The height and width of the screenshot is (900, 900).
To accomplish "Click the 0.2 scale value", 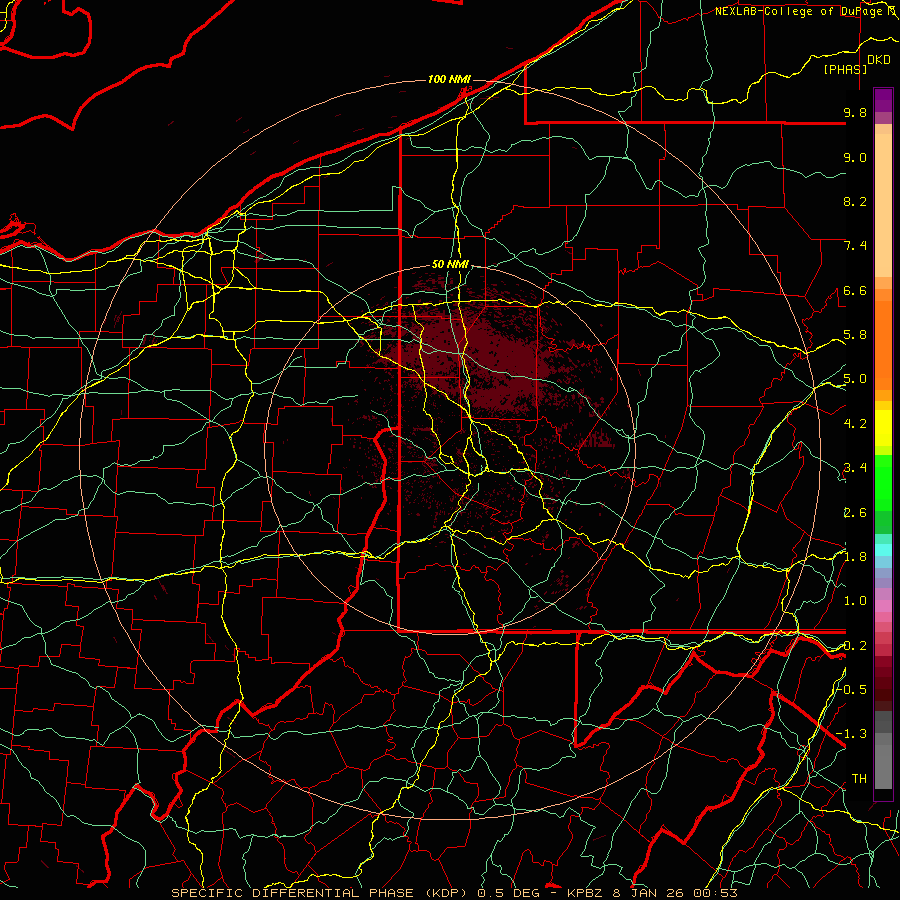I will pos(855,646).
